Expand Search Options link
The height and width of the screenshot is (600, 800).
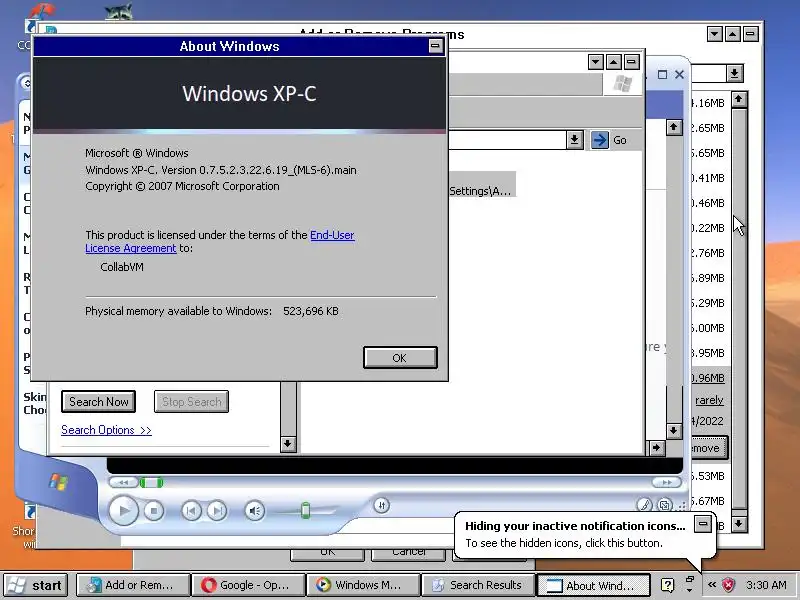click(x=106, y=430)
